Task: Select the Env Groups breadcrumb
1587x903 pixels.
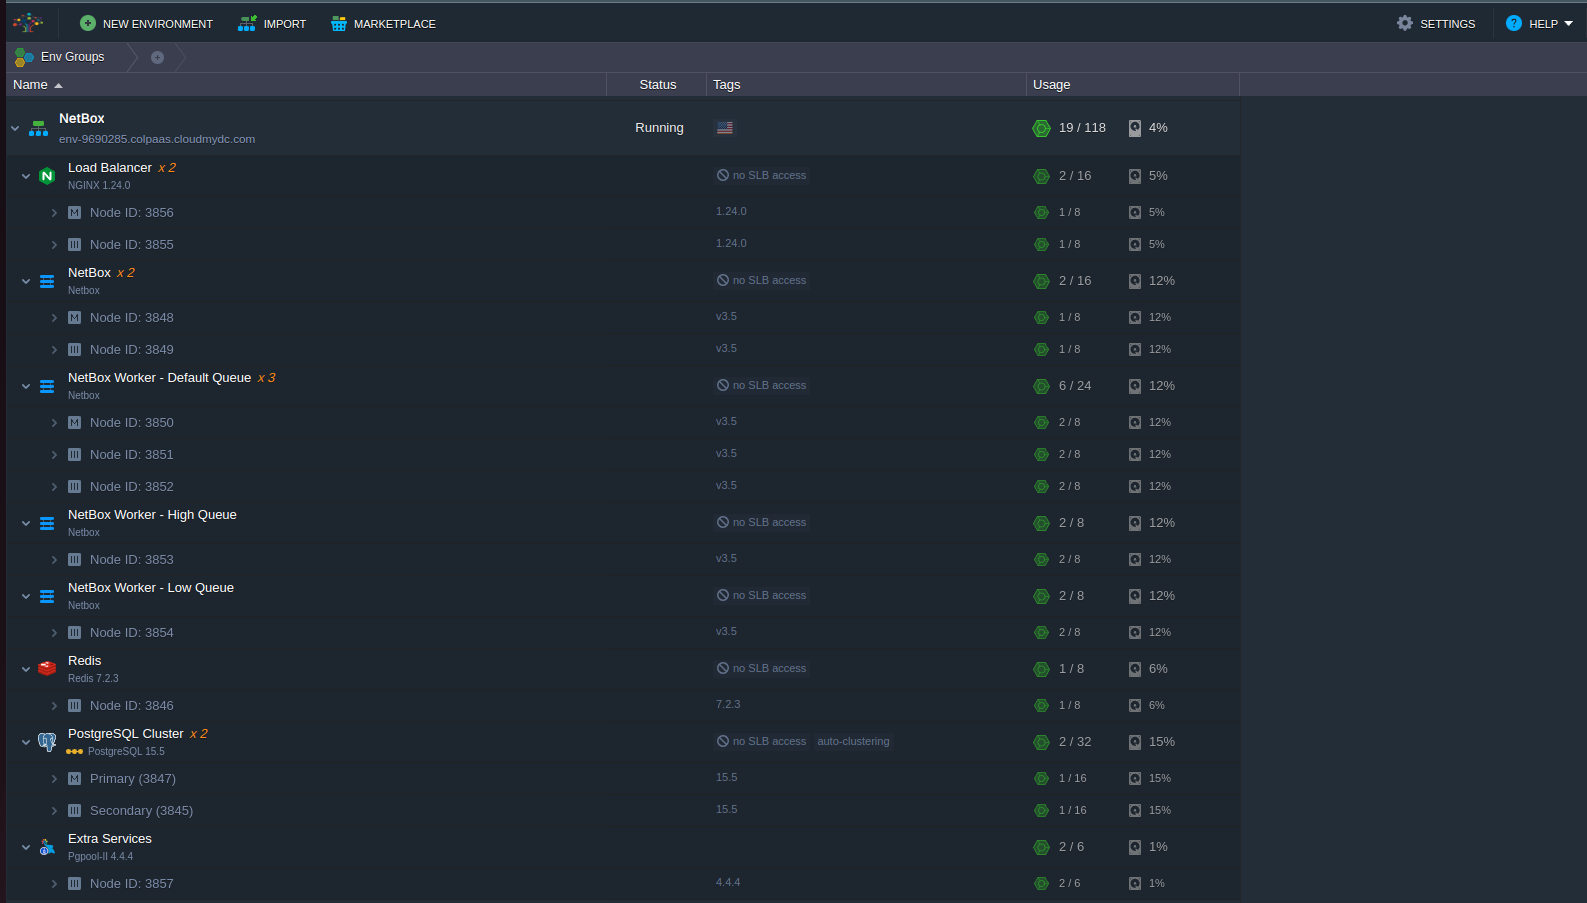Action: pos(60,57)
